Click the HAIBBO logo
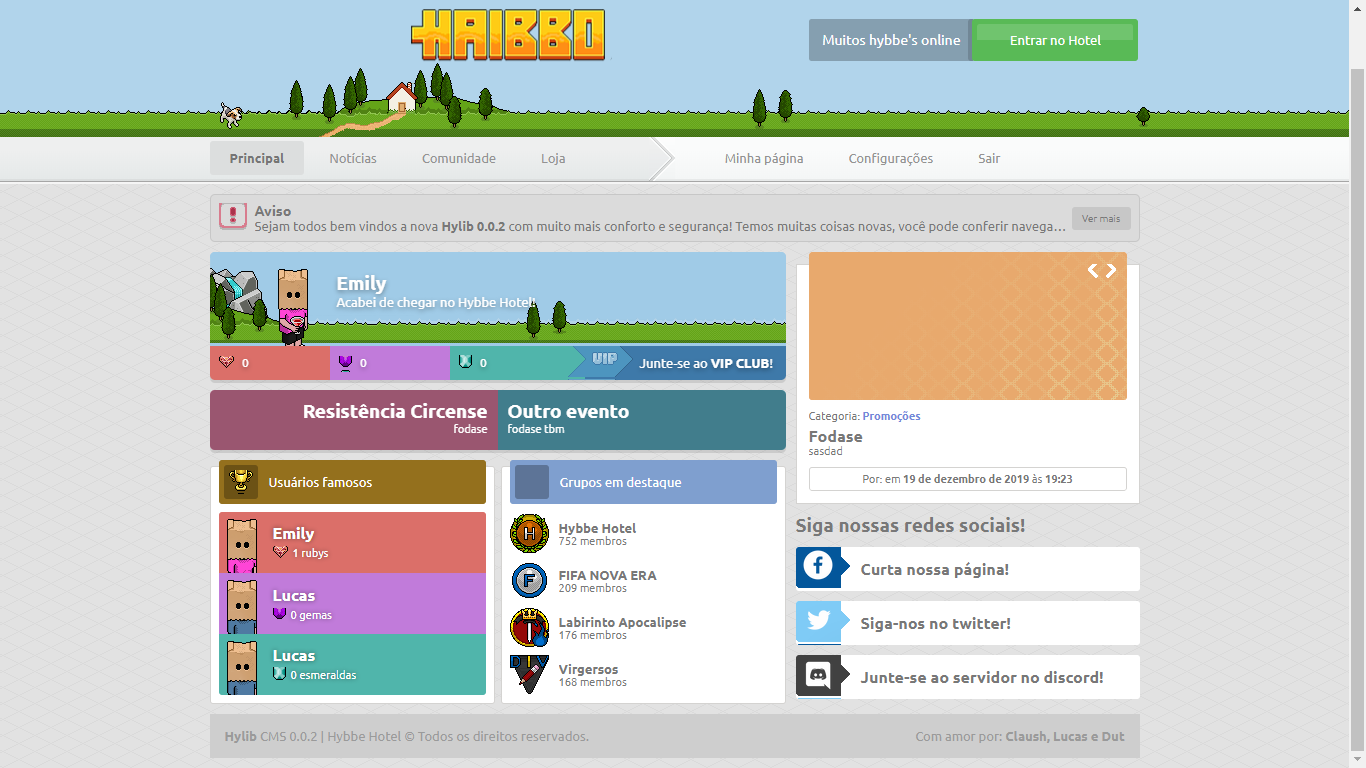This screenshot has height=768, width=1366. 508,35
